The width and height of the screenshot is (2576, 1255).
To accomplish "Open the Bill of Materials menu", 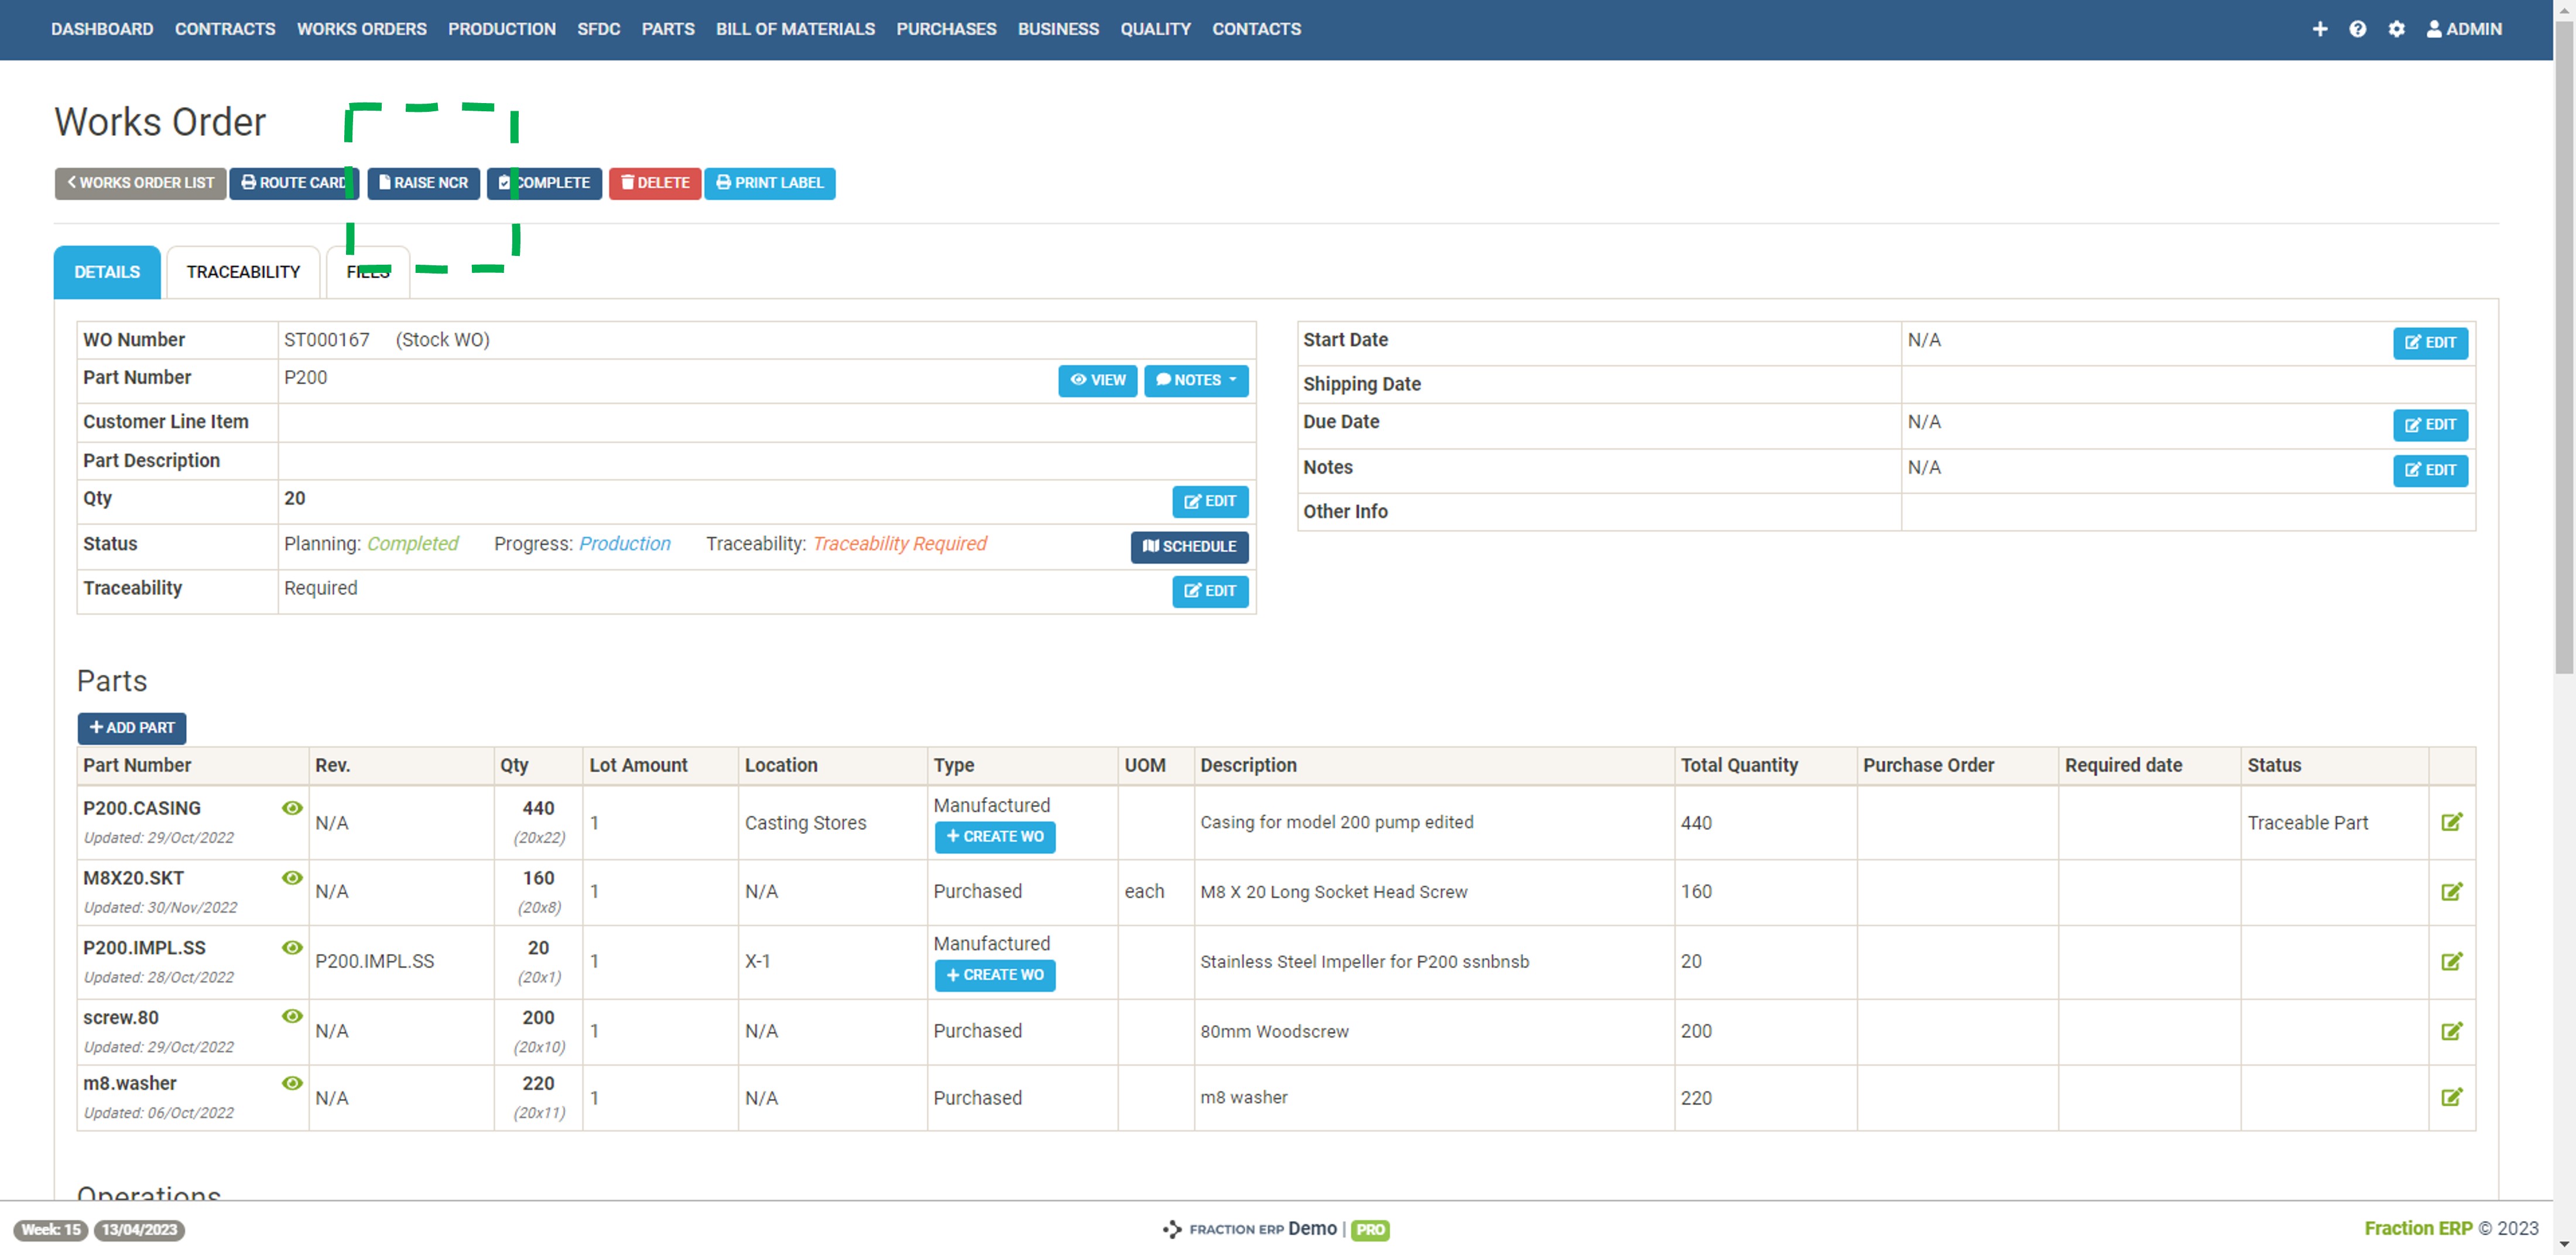I will (x=795, y=29).
